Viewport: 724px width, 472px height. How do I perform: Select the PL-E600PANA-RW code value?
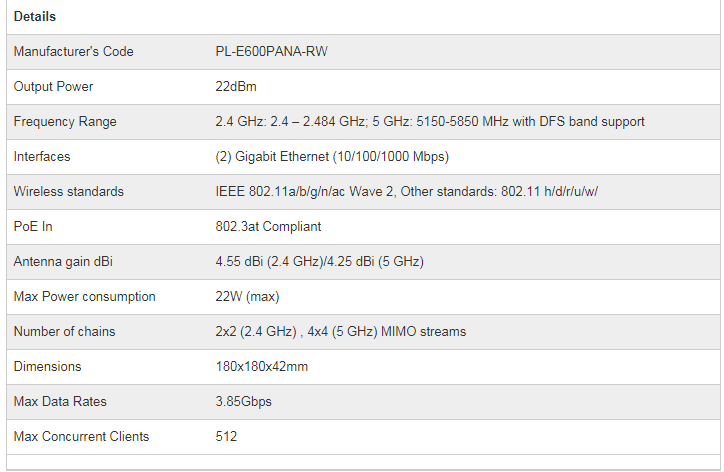271,52
